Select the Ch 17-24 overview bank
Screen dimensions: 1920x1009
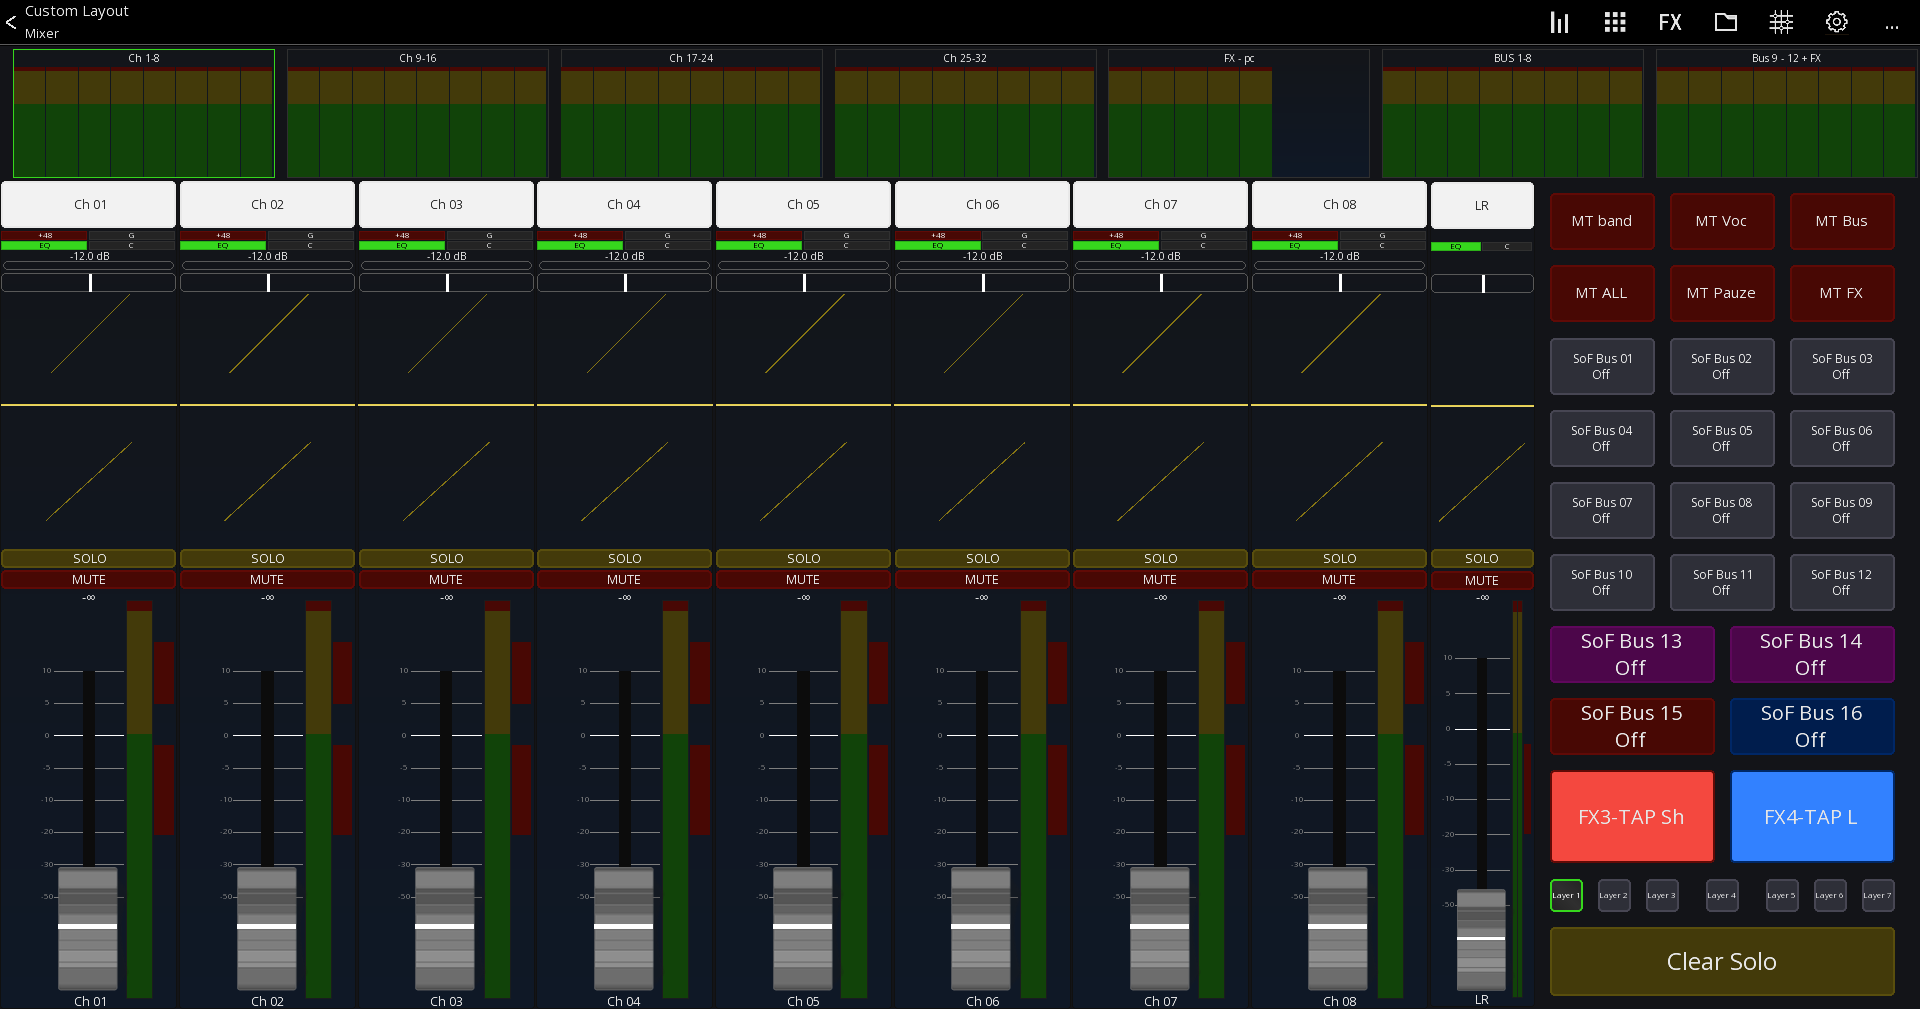691,113
